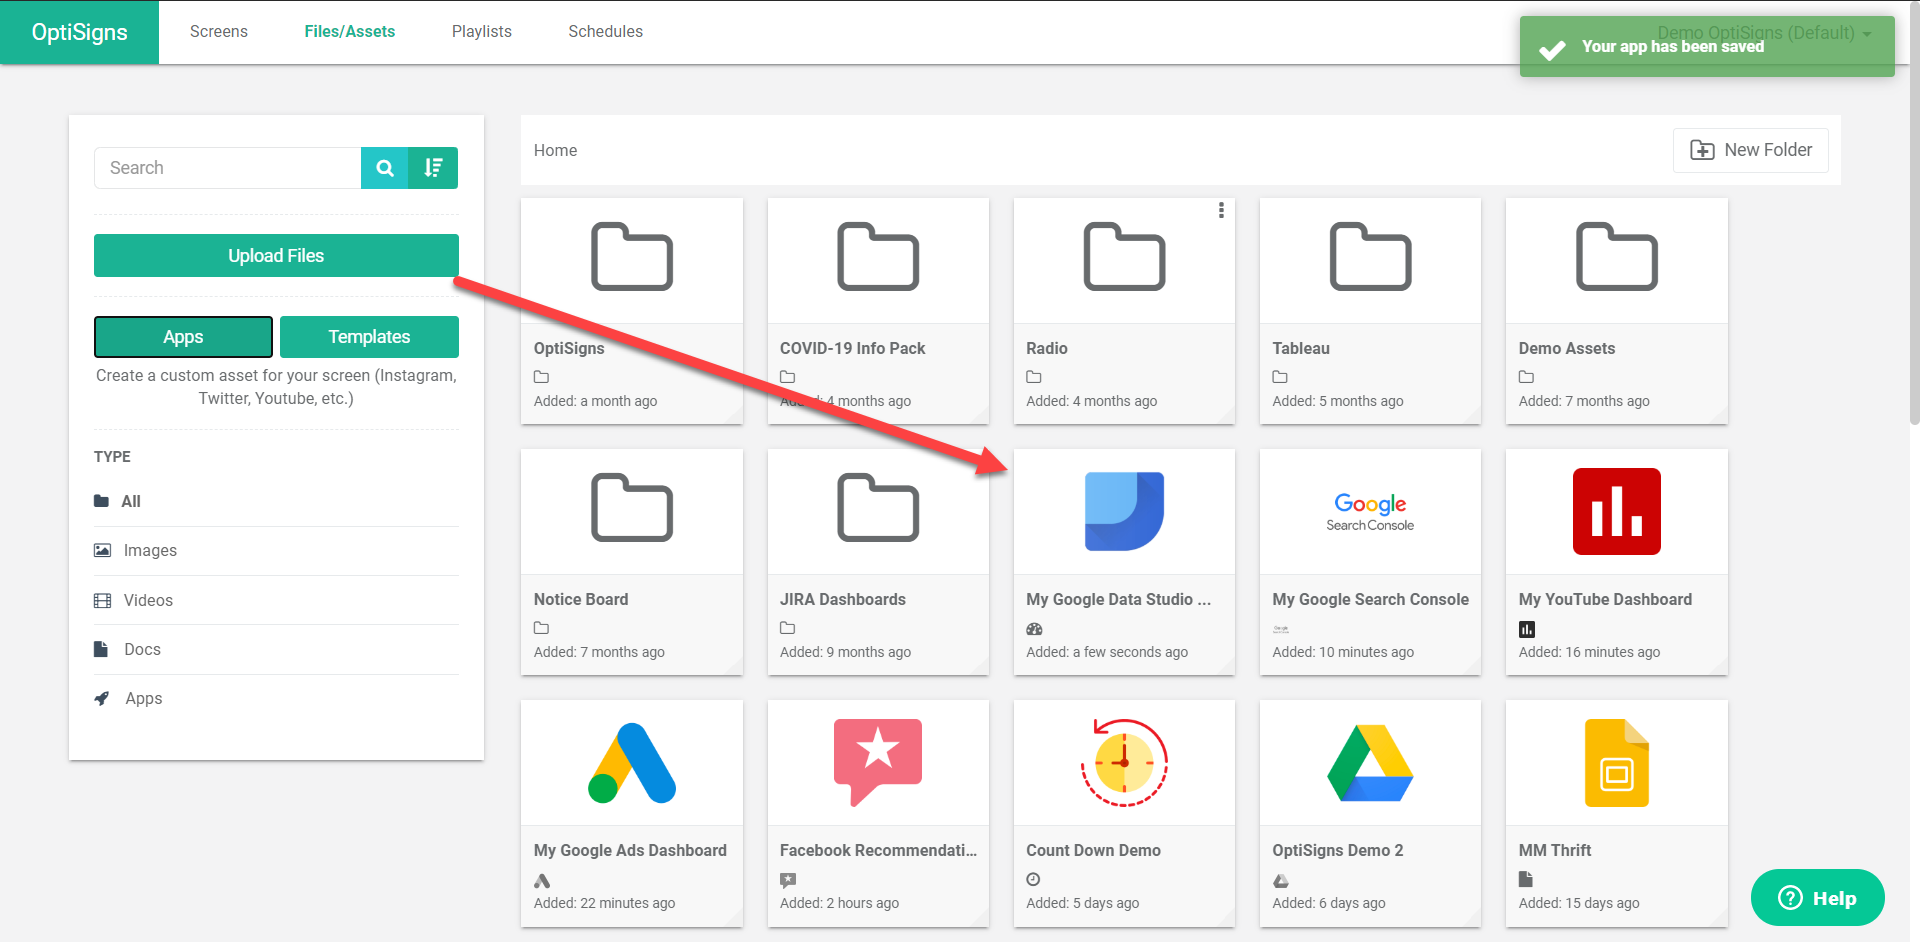Click the My YouTube Dashboard title
The image size is (1920, 942).
(1605, 599)
